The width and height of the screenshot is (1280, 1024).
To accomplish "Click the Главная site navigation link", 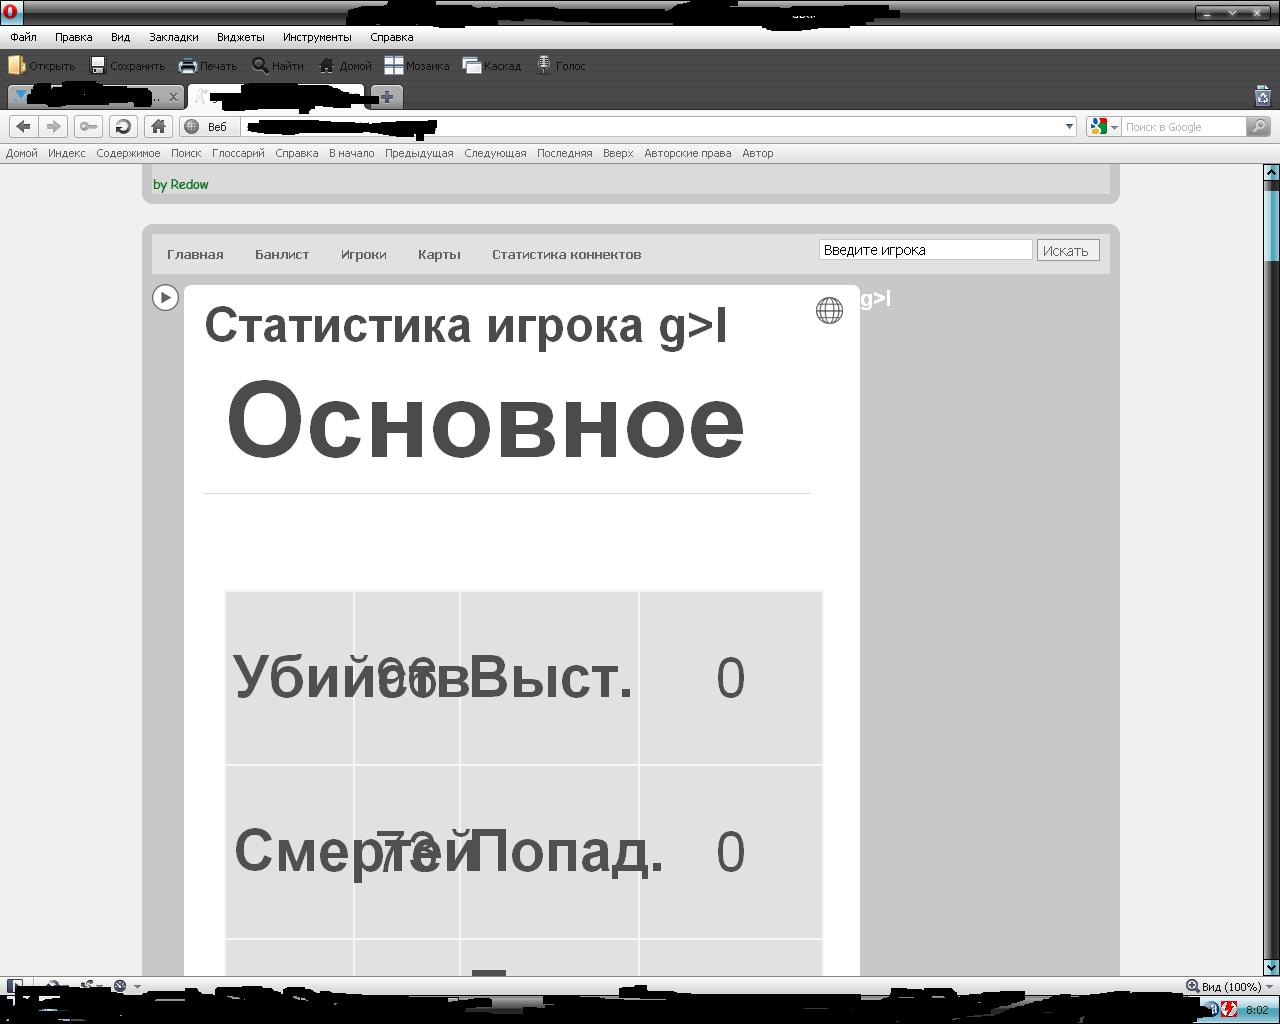I will [x=195, y=254].
